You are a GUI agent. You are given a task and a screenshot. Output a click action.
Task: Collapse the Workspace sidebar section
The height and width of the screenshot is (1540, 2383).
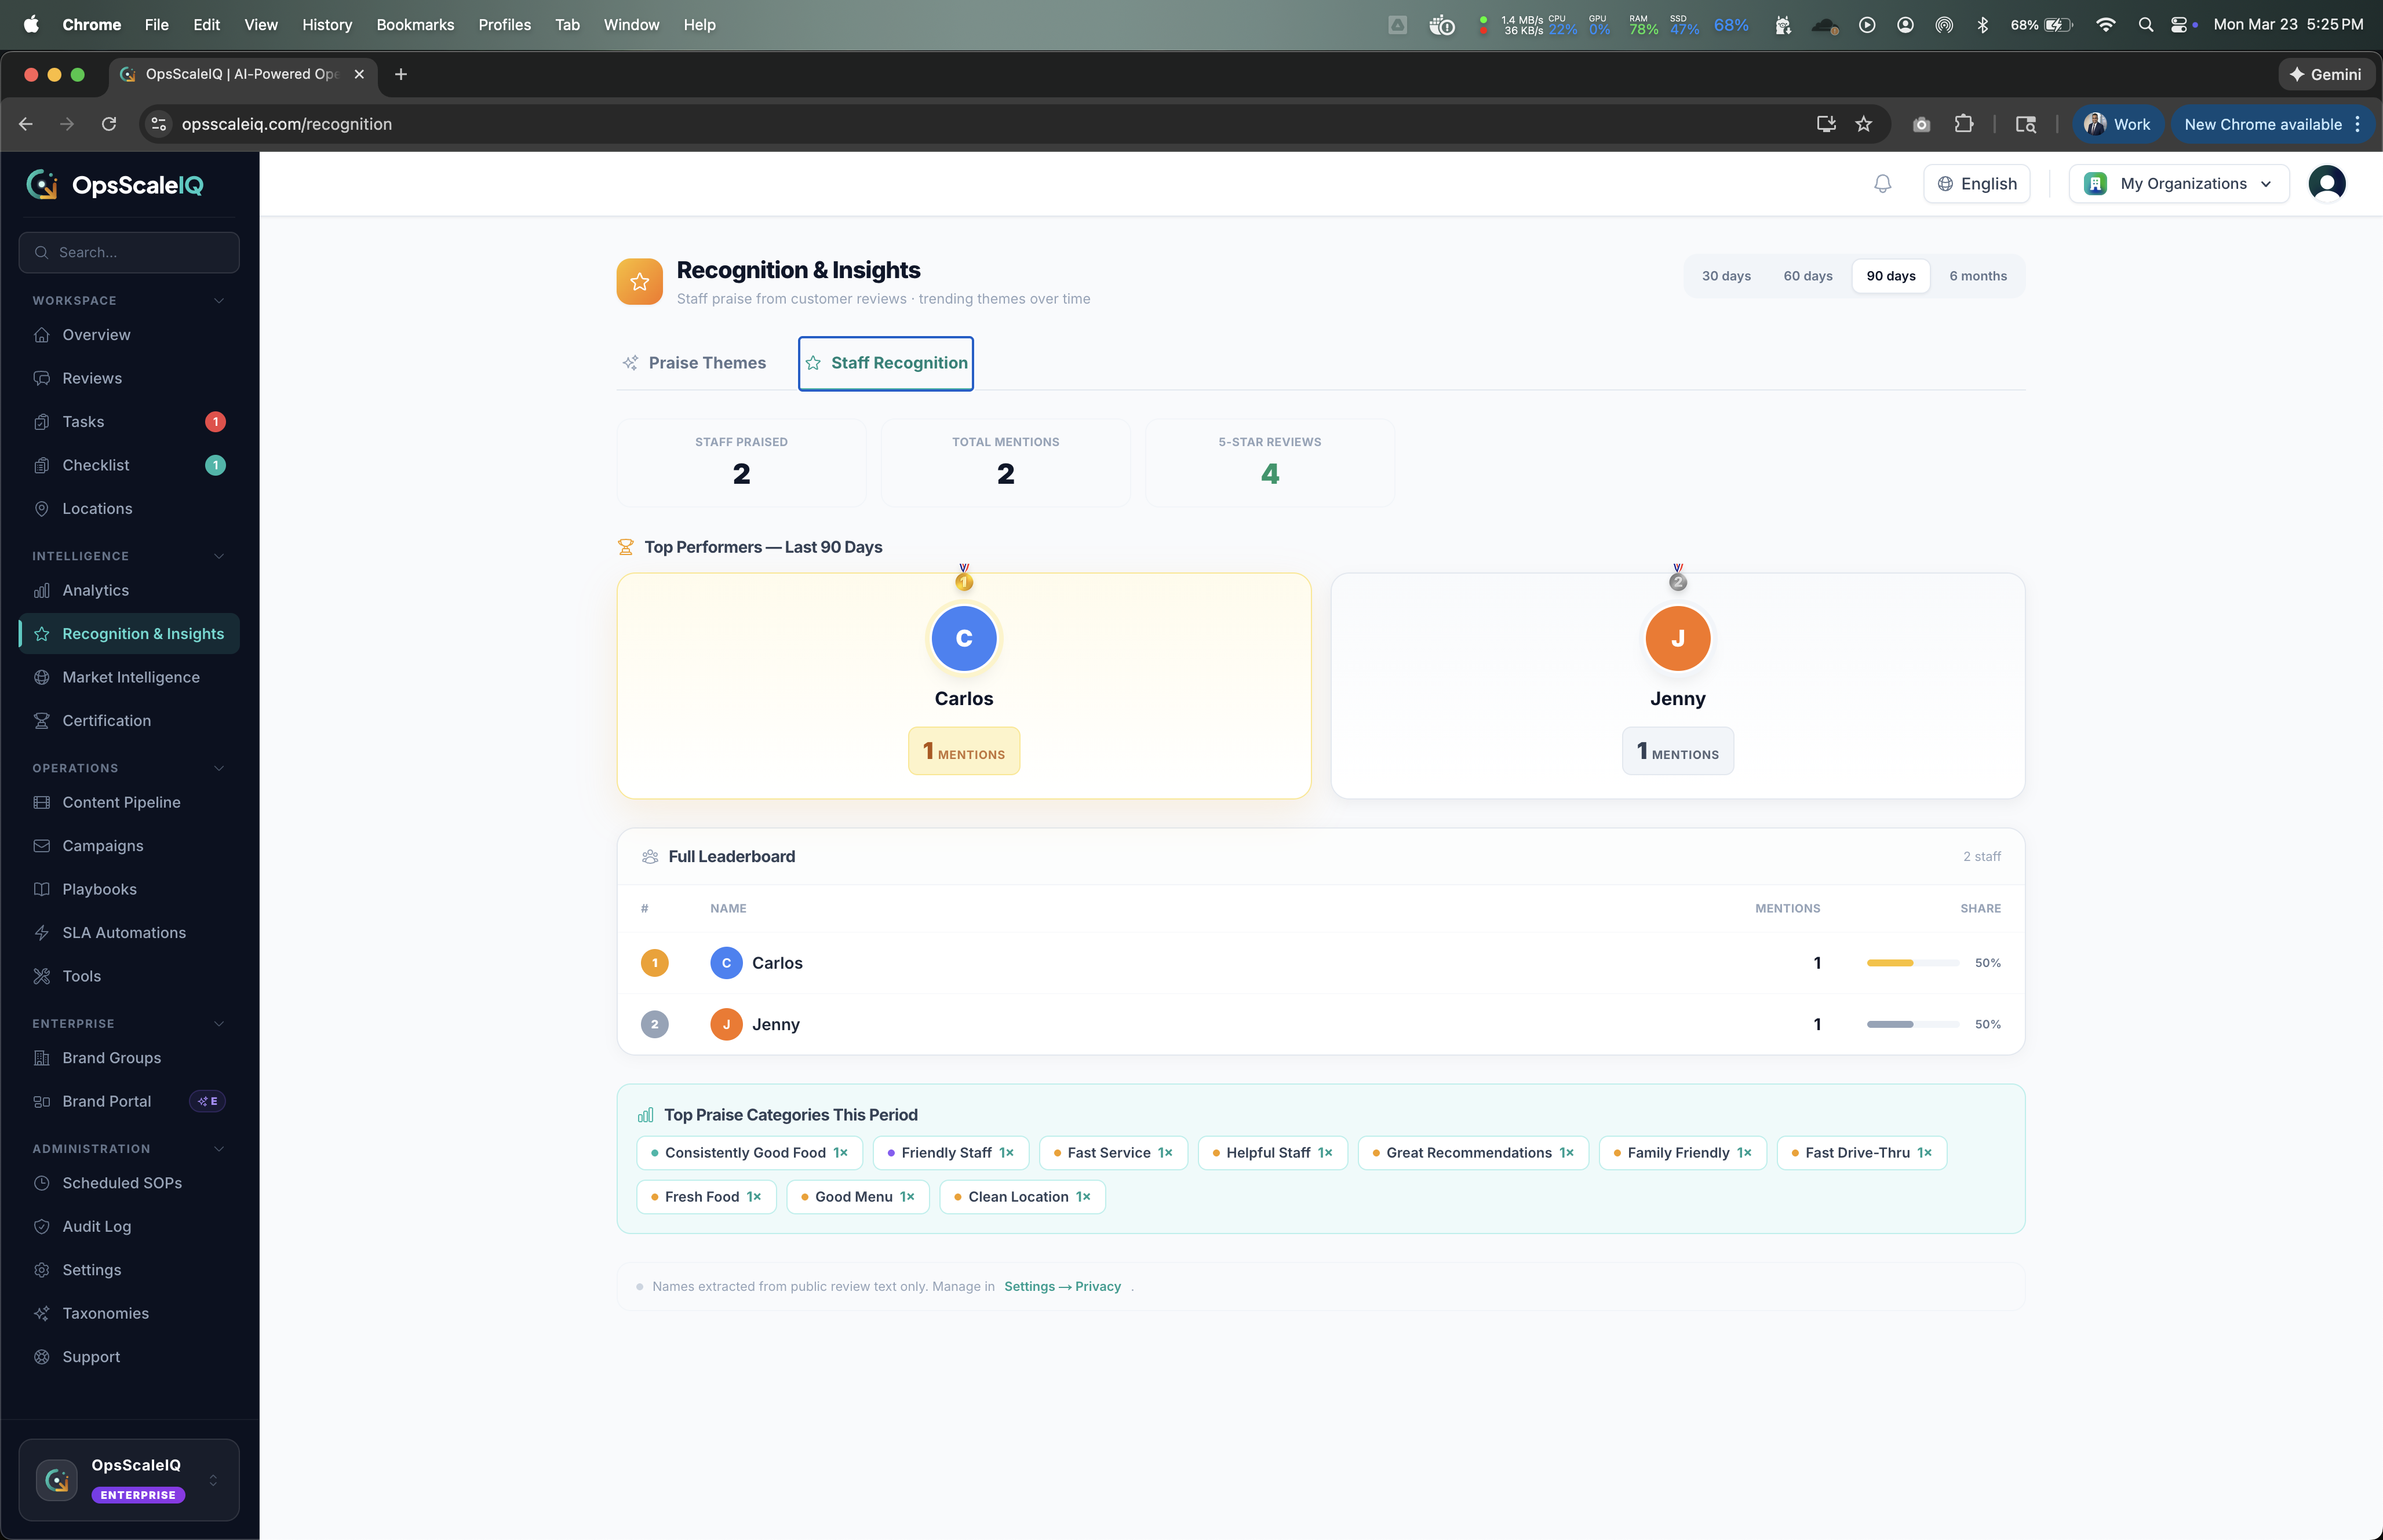219,301
